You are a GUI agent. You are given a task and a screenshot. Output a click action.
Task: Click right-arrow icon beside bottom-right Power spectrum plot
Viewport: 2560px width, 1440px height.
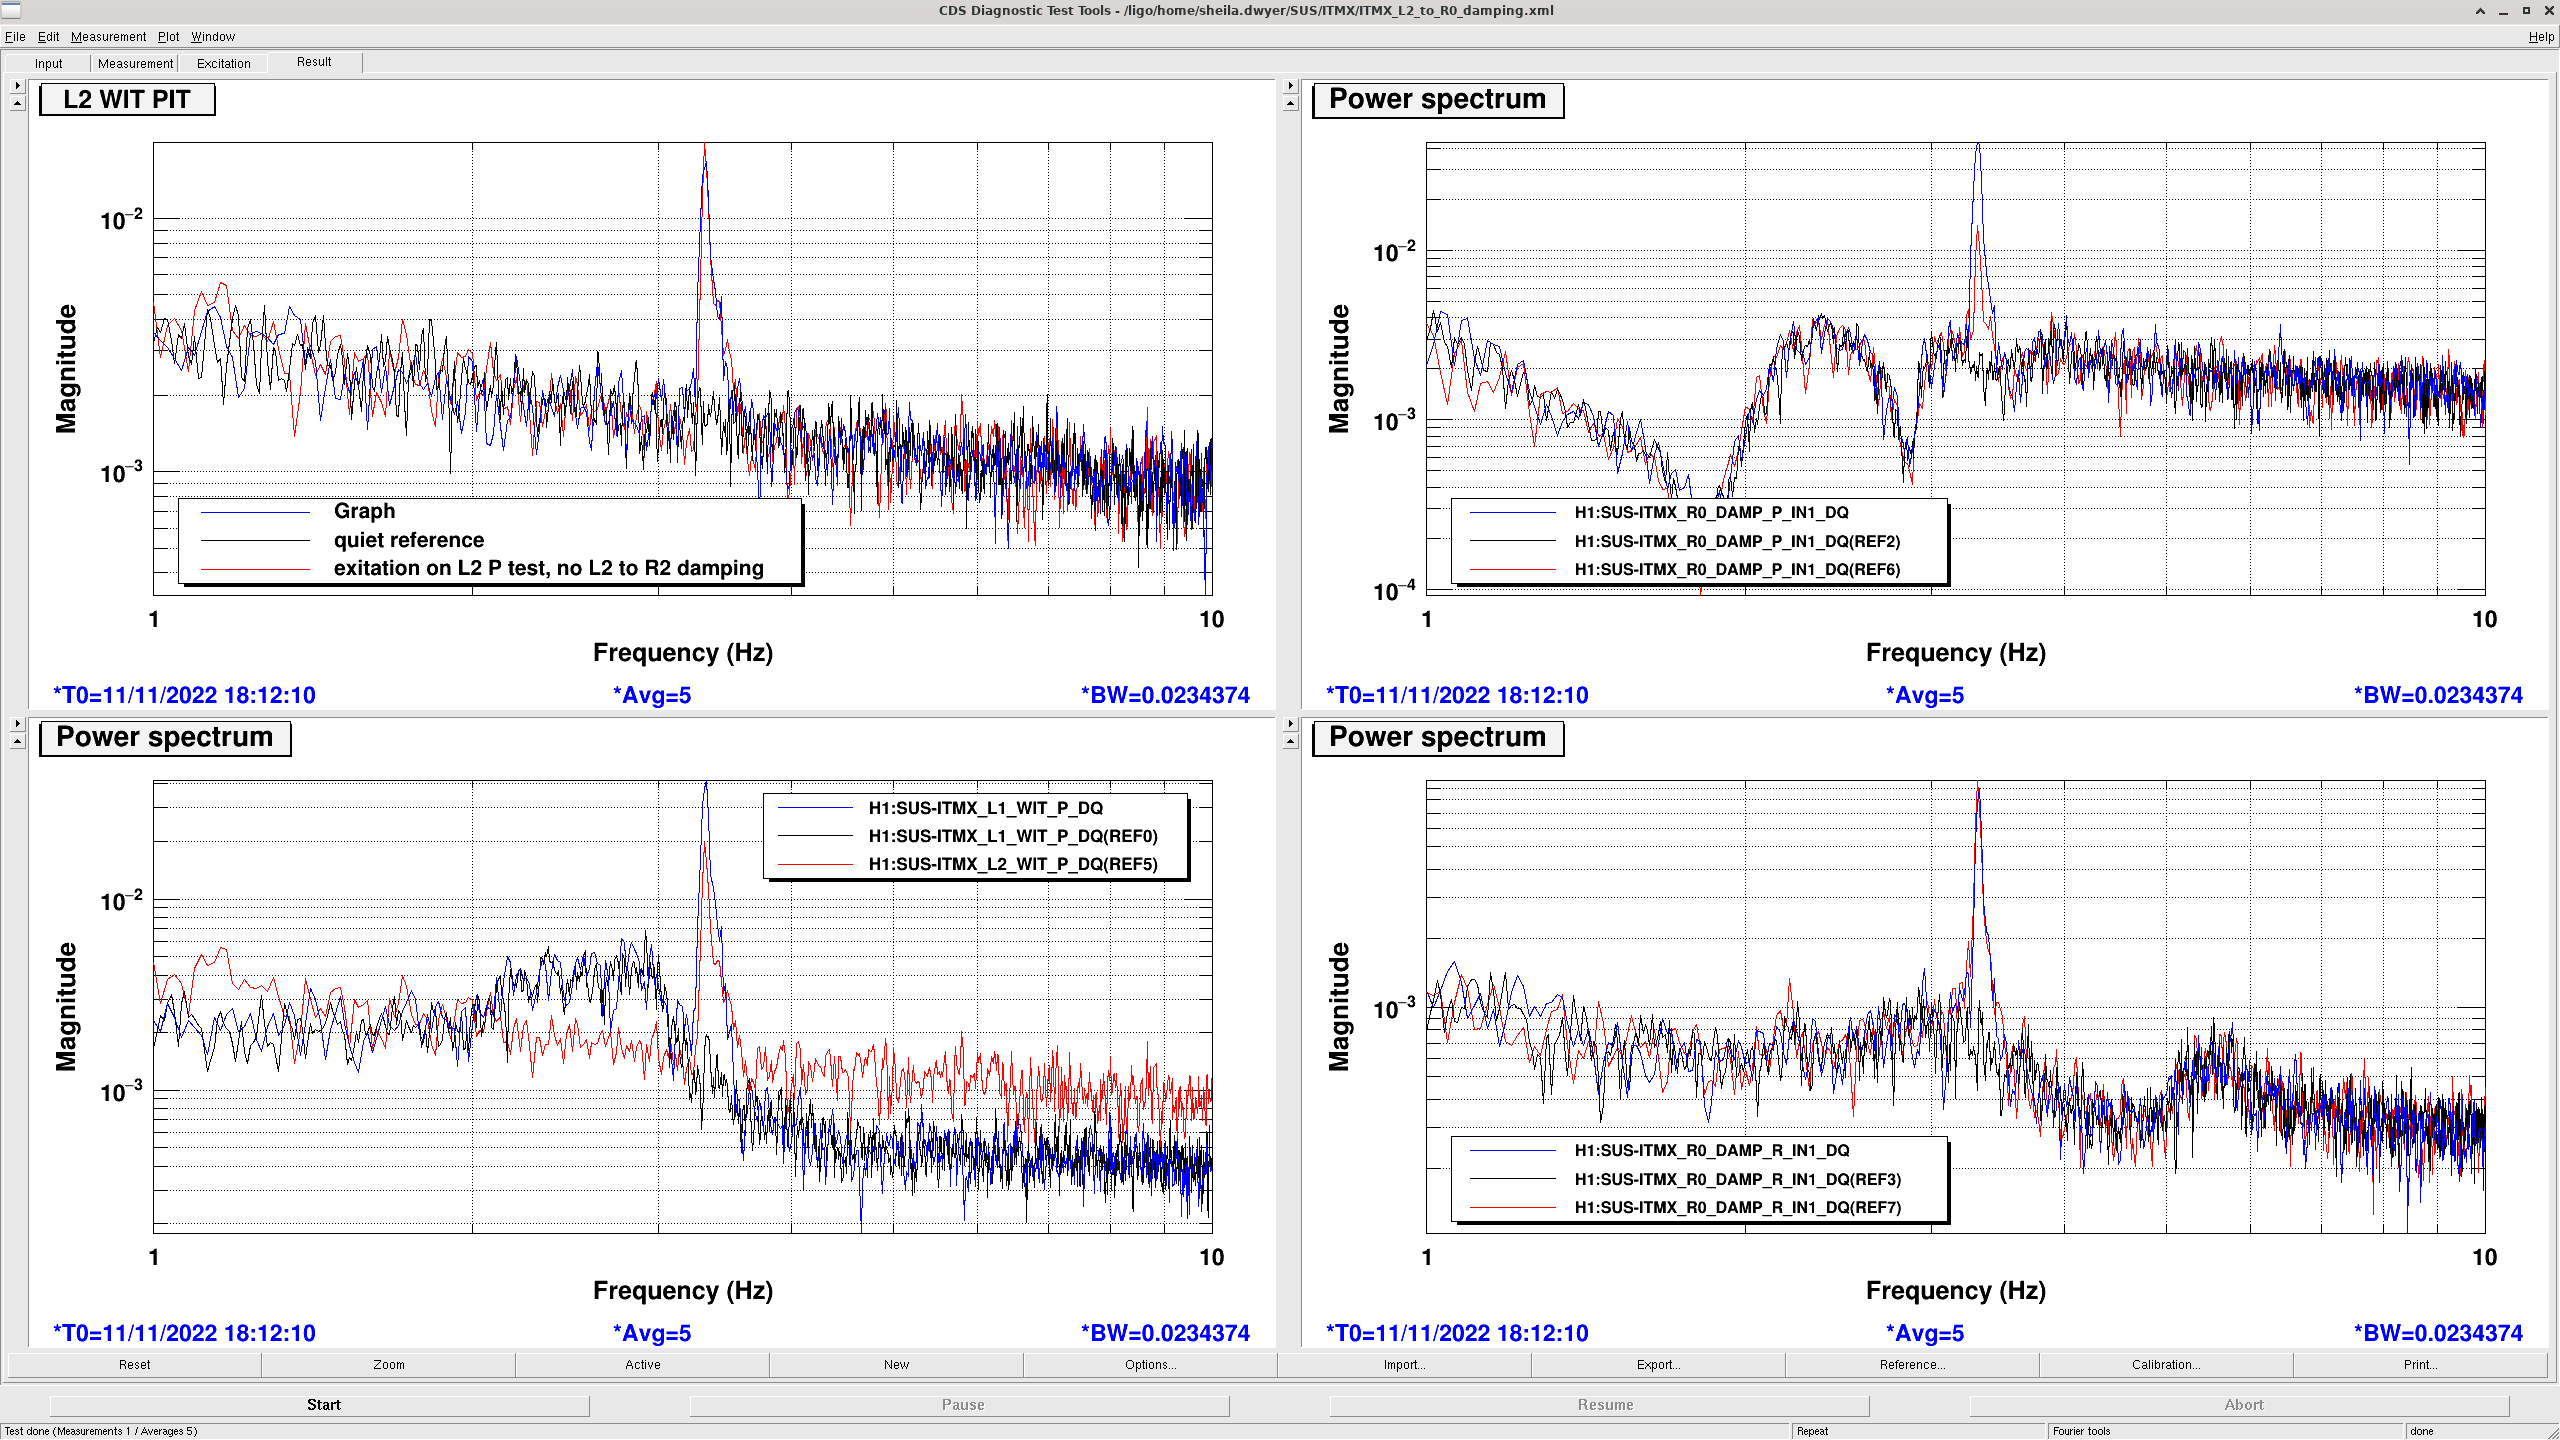pos(1290,724)
